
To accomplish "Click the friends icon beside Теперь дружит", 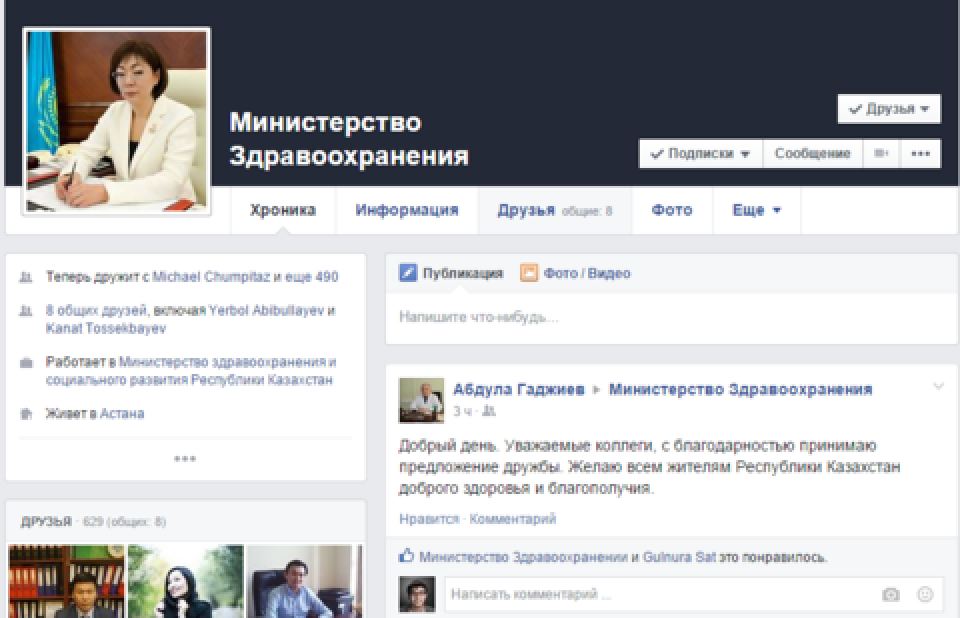I will (x=26, y=277).
